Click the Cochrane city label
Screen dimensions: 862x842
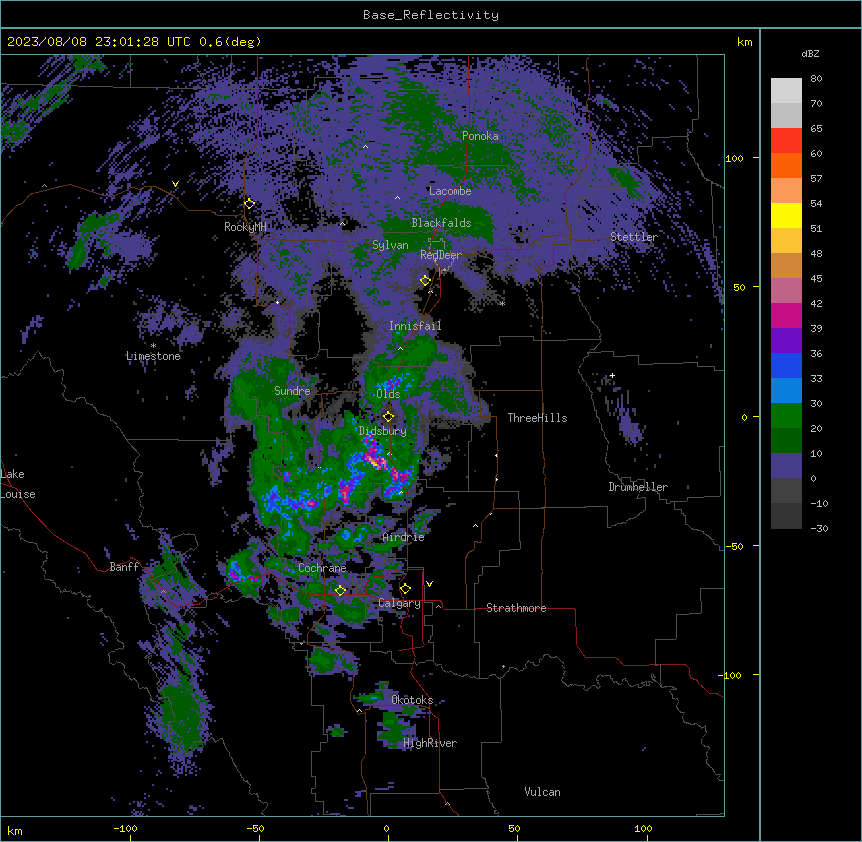point(322,568)
